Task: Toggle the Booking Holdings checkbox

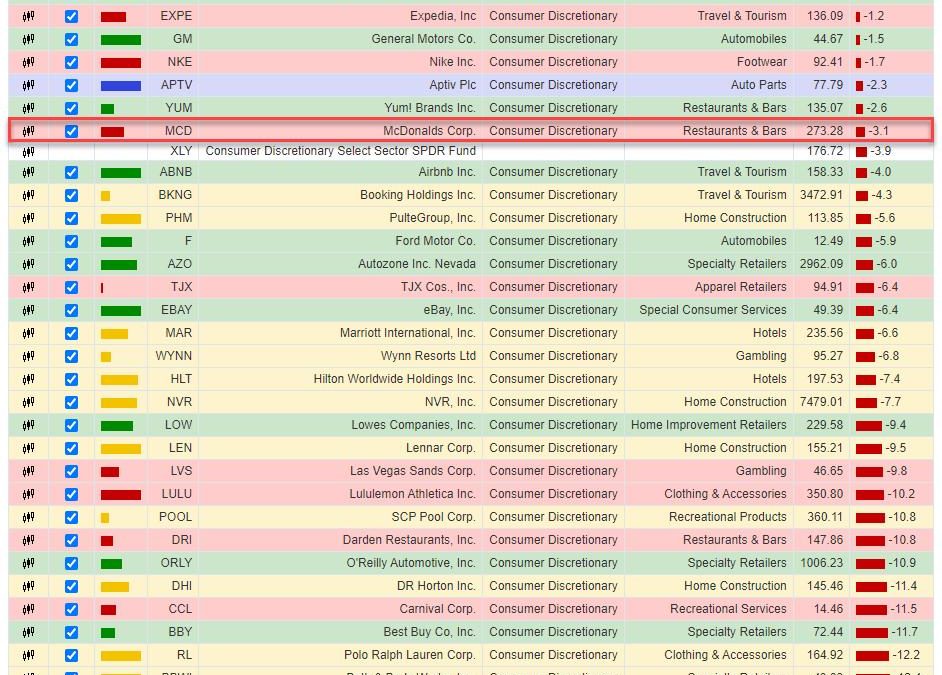Action: pyautogui.click(x=71, y=195)
